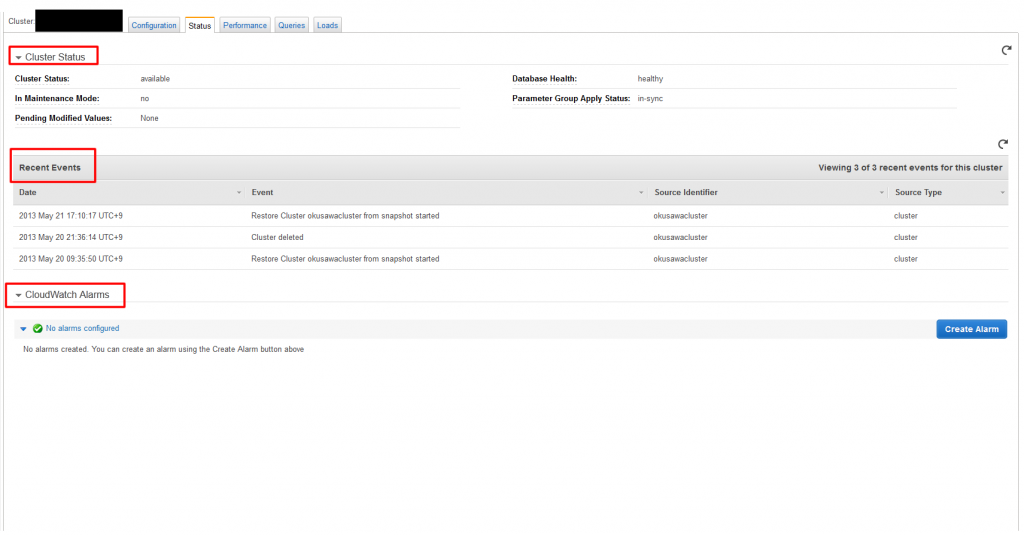This screenshot has height=535, width=1024.
Task: Open the Source Type column menu arrow
Action: click(1002, 193)
